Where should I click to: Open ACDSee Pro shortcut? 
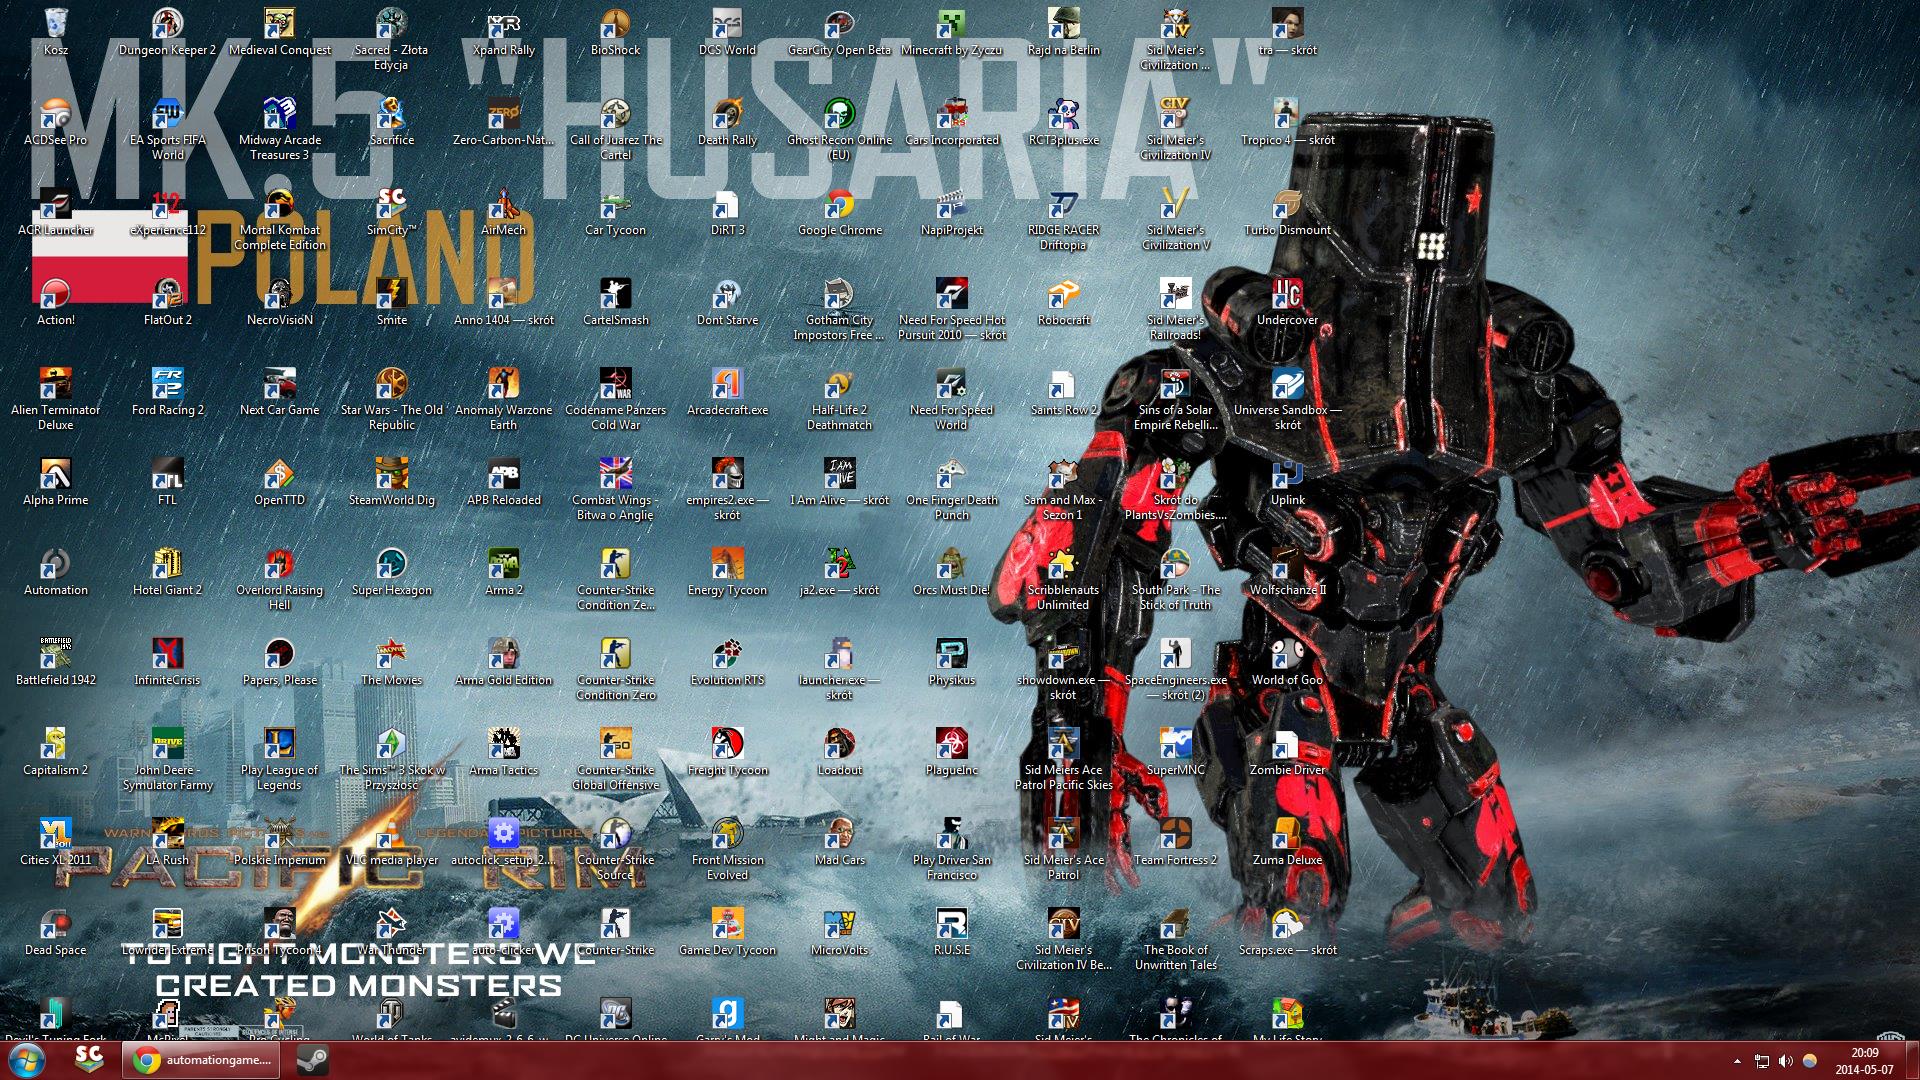(x=56, y=121)
